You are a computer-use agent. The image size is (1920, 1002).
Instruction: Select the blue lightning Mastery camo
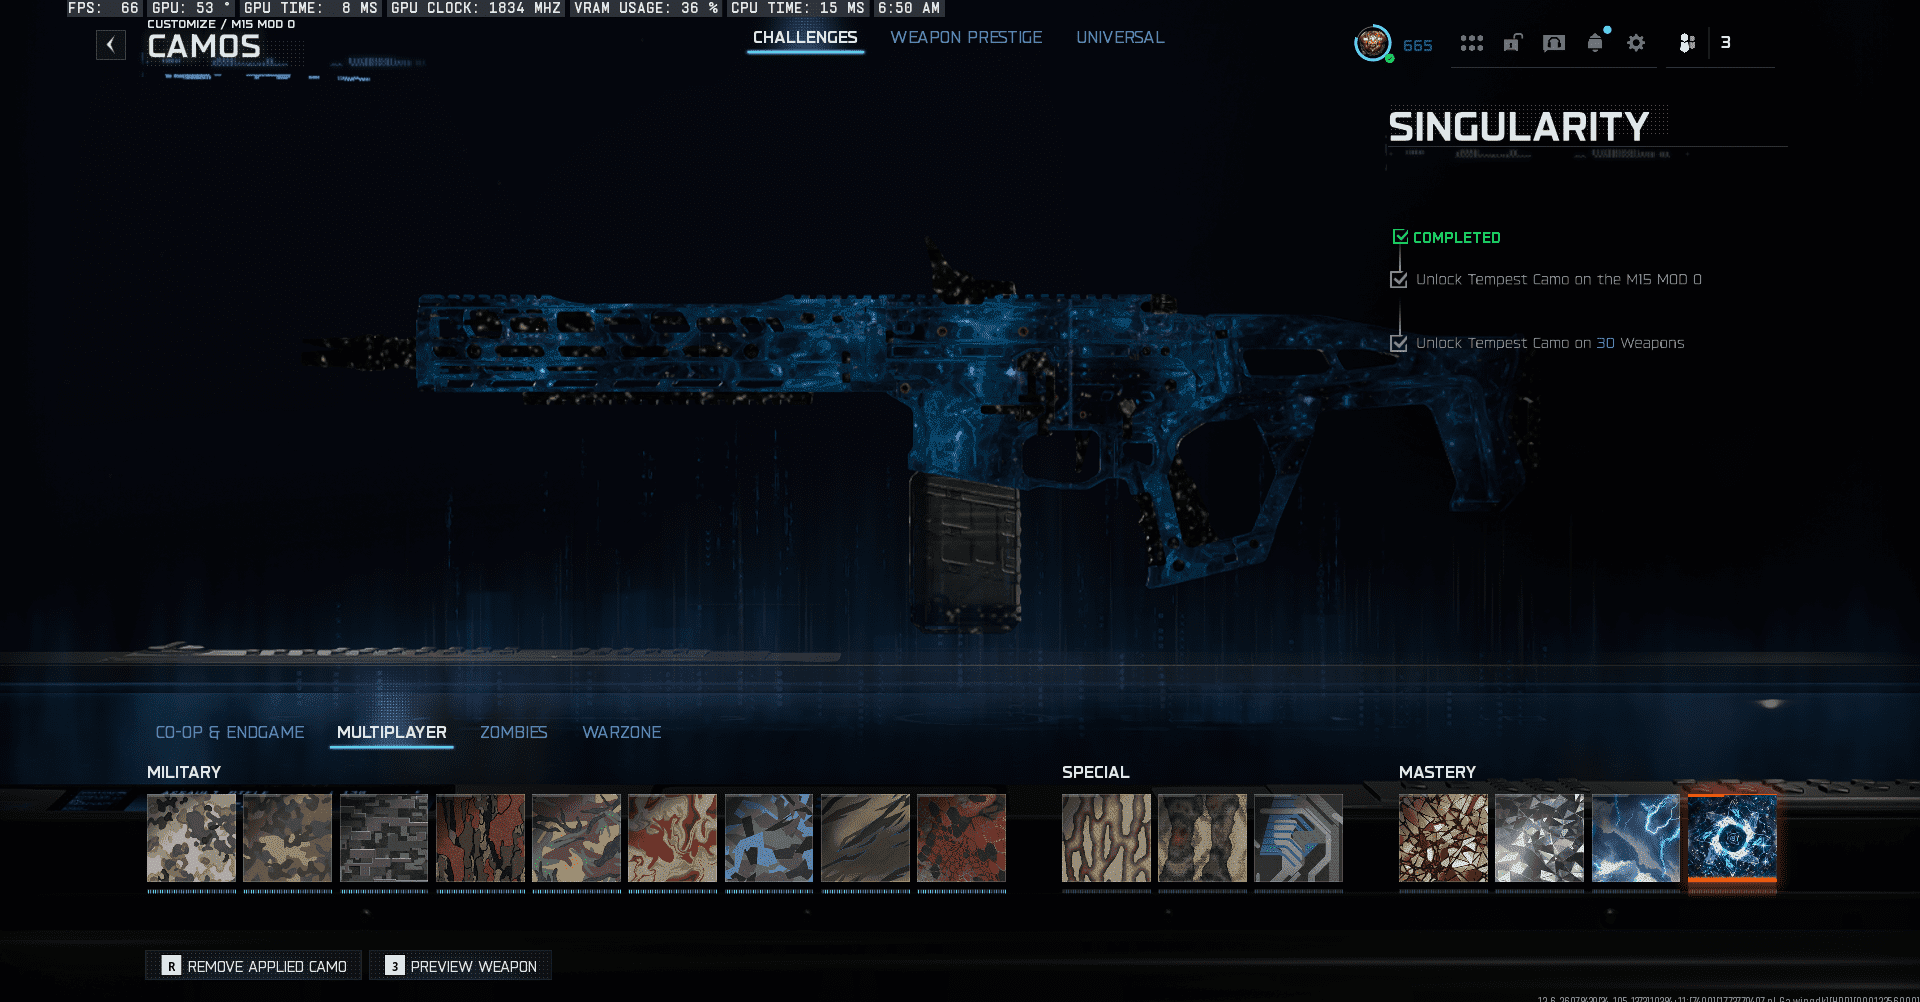point(1635,838)
